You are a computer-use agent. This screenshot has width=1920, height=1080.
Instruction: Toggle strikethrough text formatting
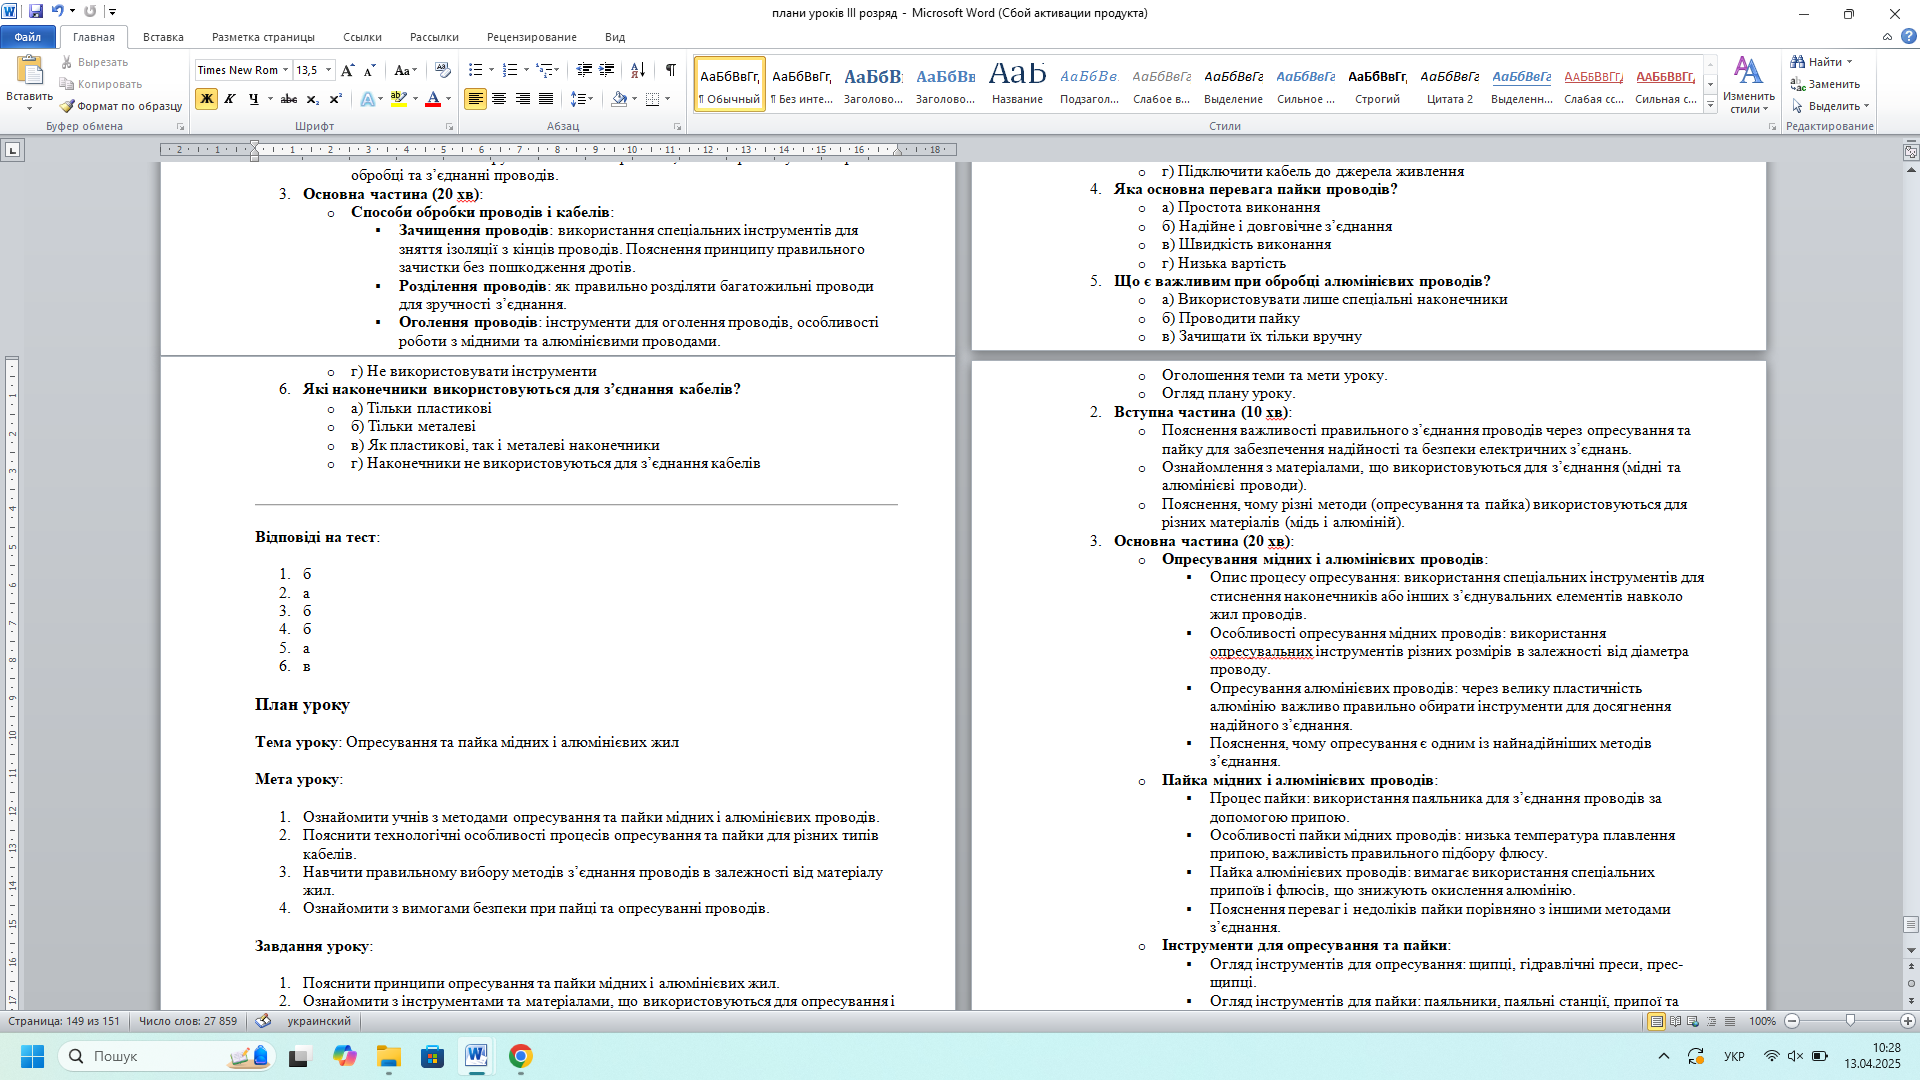[x=289, y=99]
